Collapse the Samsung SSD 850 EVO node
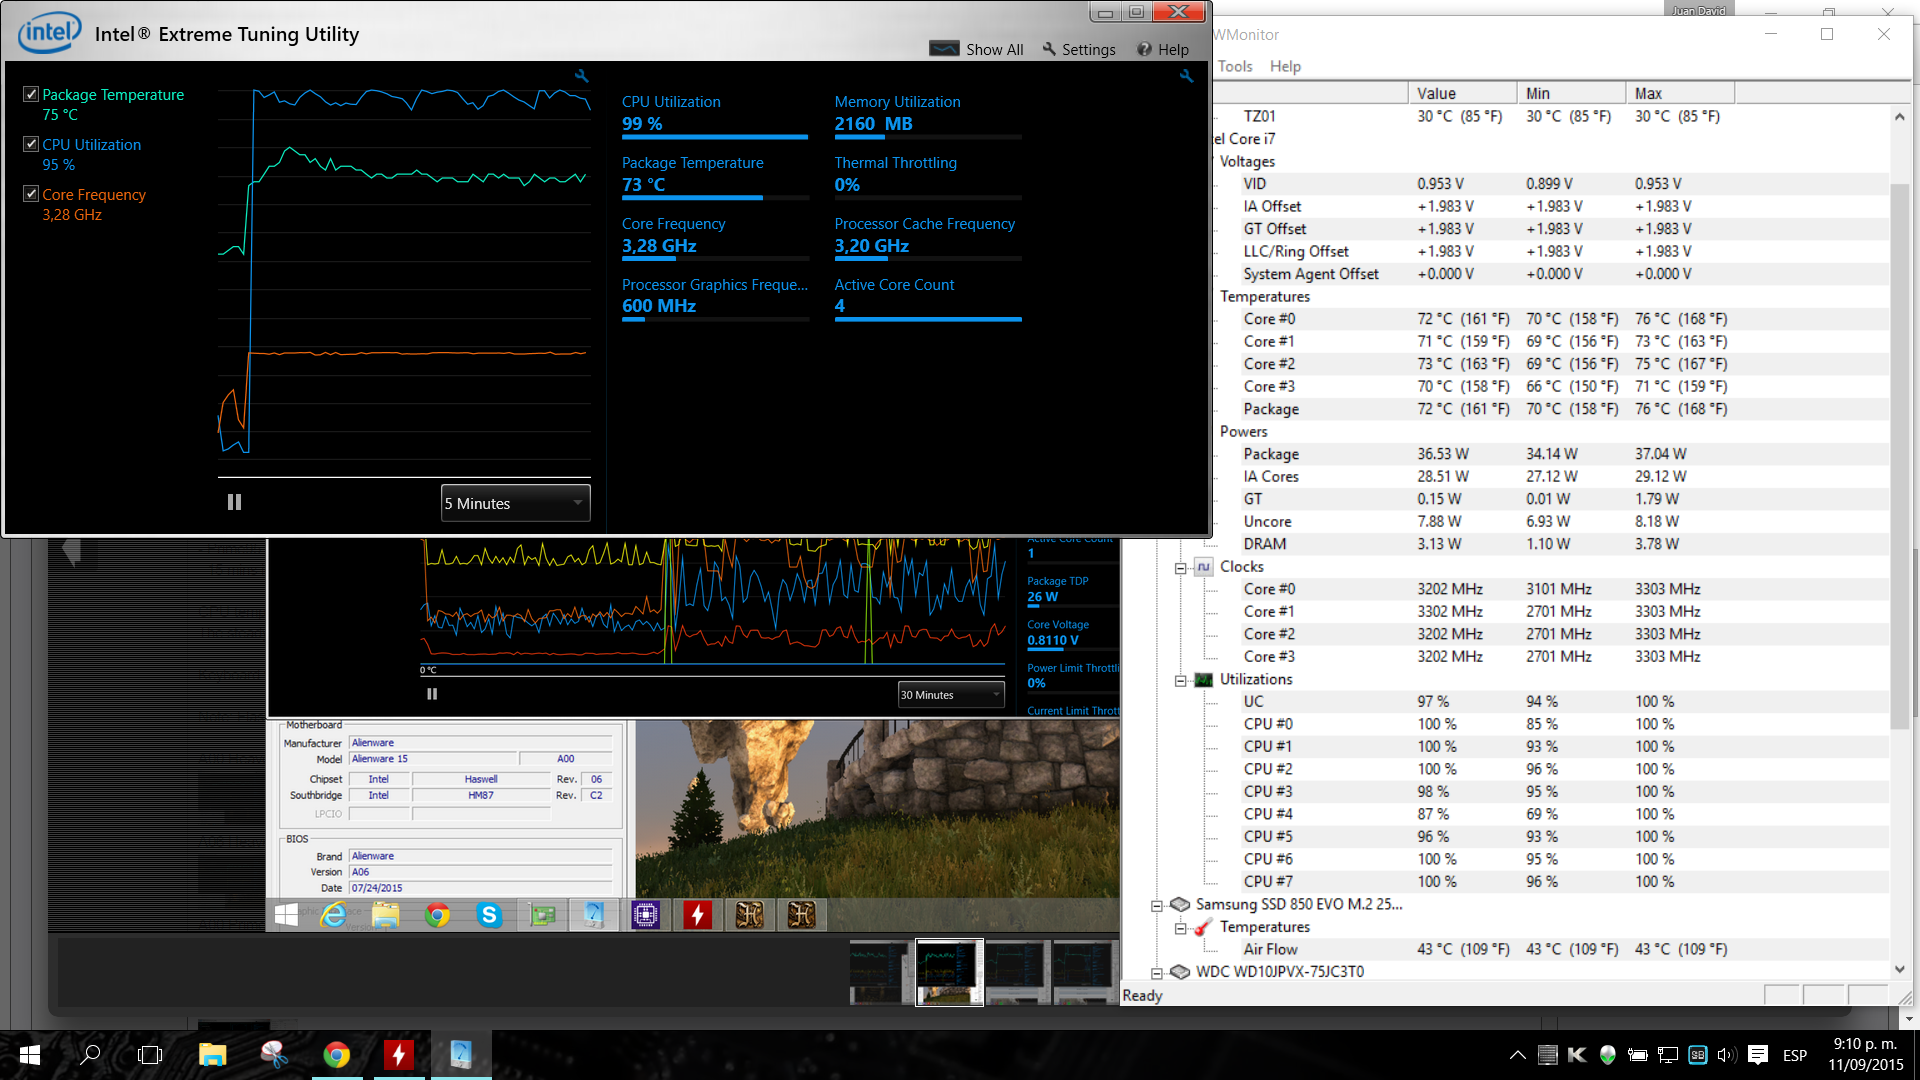Screen dimensions: 1920x1080 click(x=1156, y=906)
